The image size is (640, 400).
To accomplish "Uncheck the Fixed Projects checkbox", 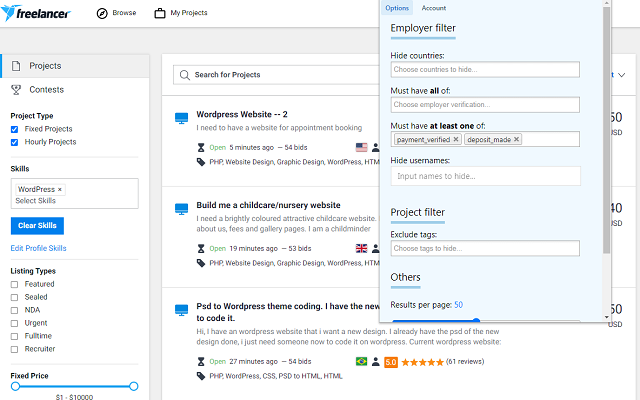I will click(14, 129).
